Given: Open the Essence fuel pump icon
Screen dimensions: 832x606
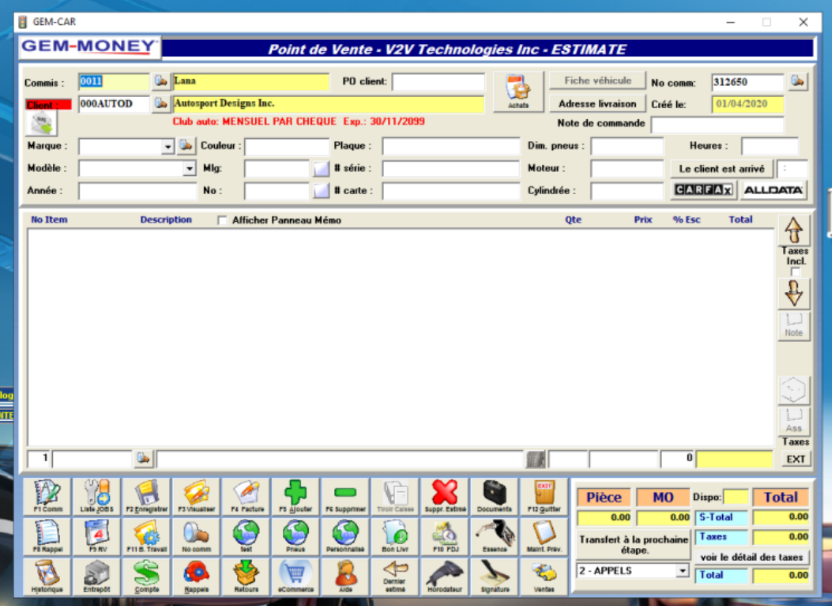Looking at the screenshot, I should [x=495, y=536].
